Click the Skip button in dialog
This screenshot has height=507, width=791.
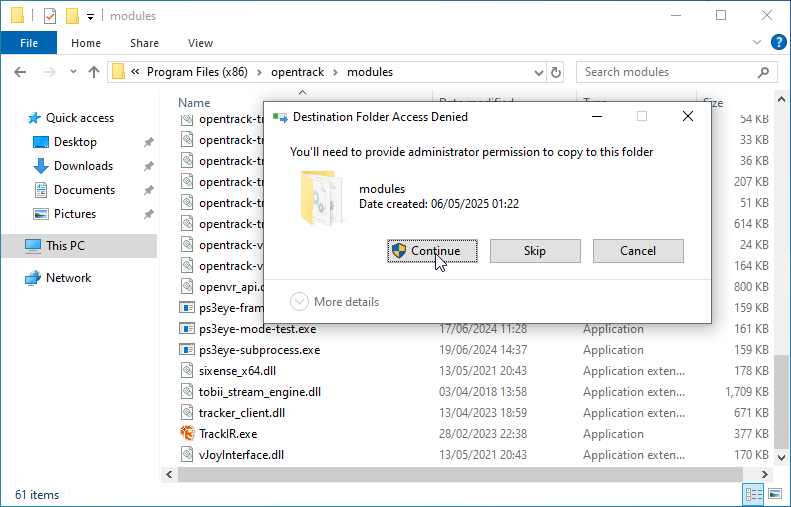coord(535,251)
